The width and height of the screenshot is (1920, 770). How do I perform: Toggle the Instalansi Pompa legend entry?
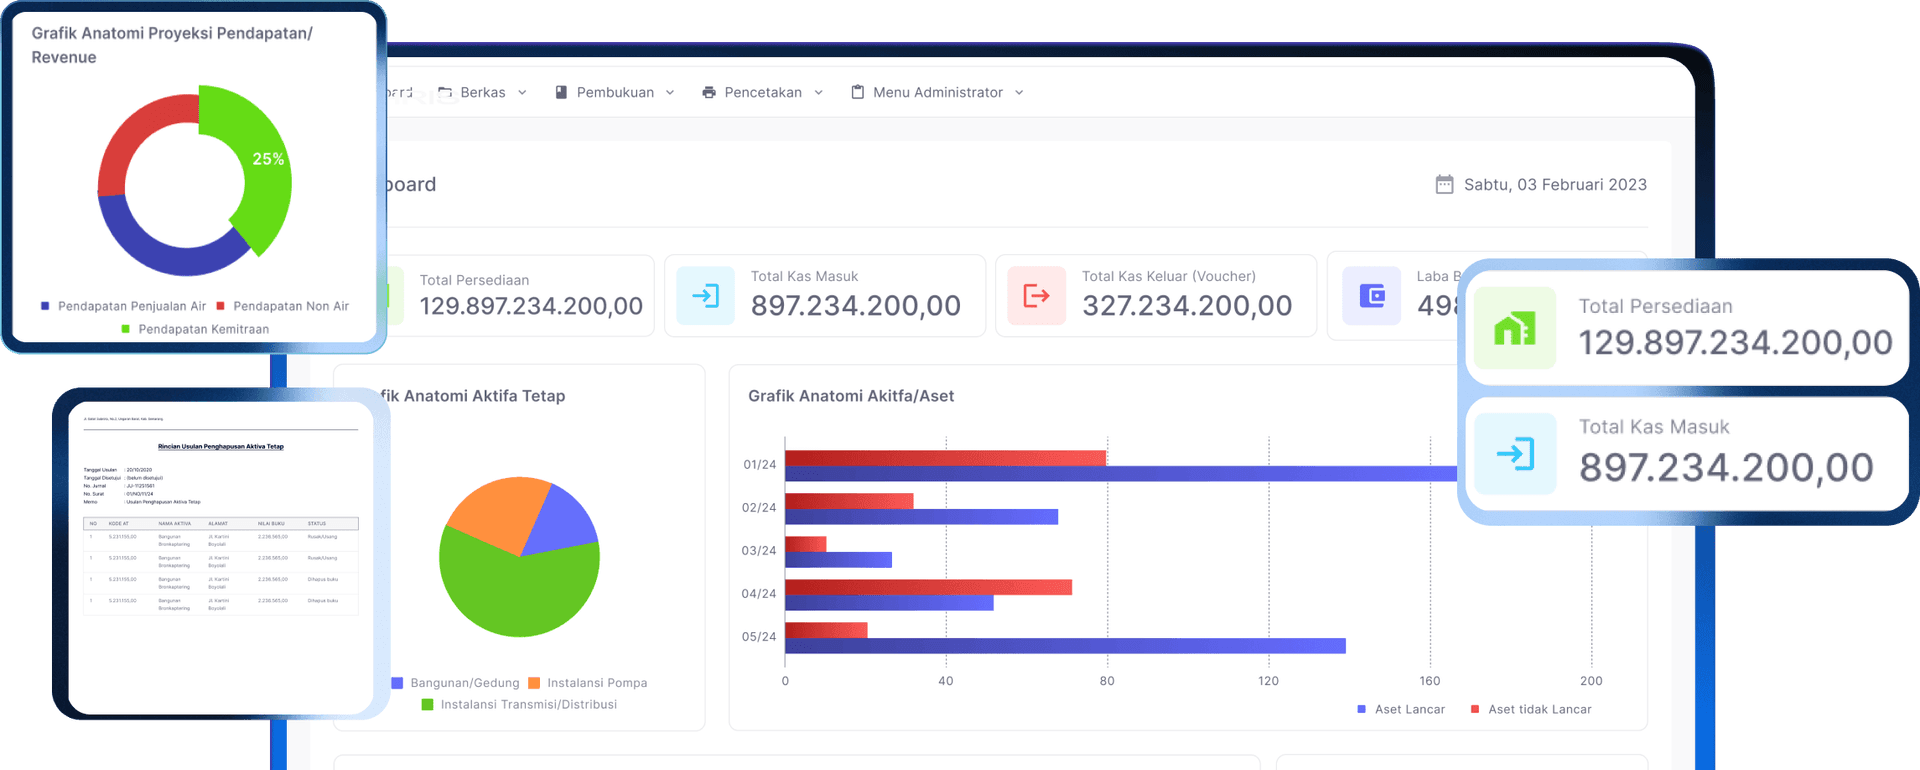click(x=588, y=683)
